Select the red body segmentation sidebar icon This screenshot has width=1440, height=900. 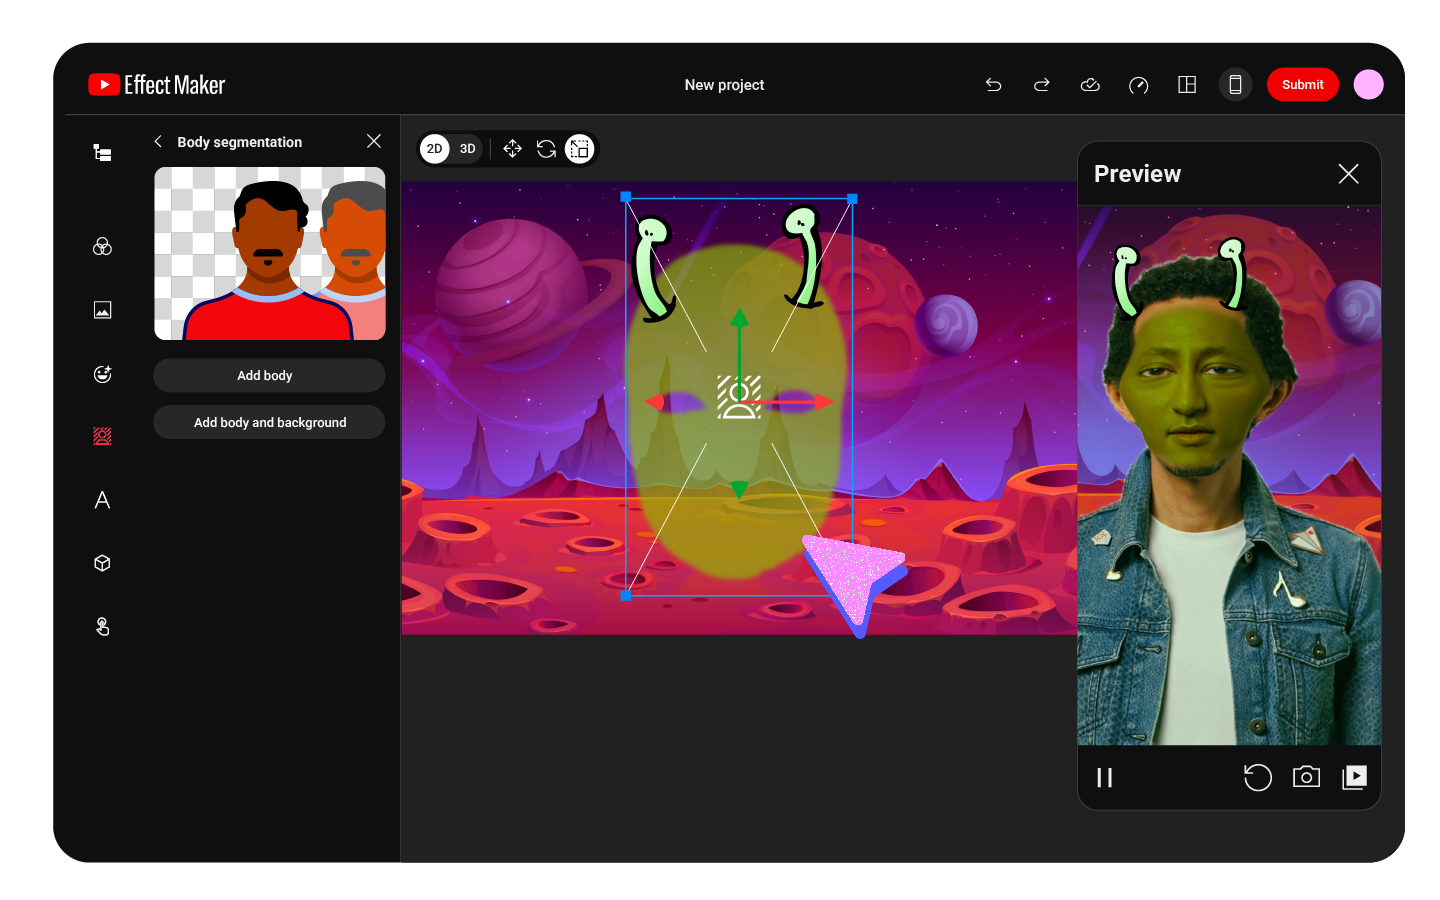click(x=102, y=436)
